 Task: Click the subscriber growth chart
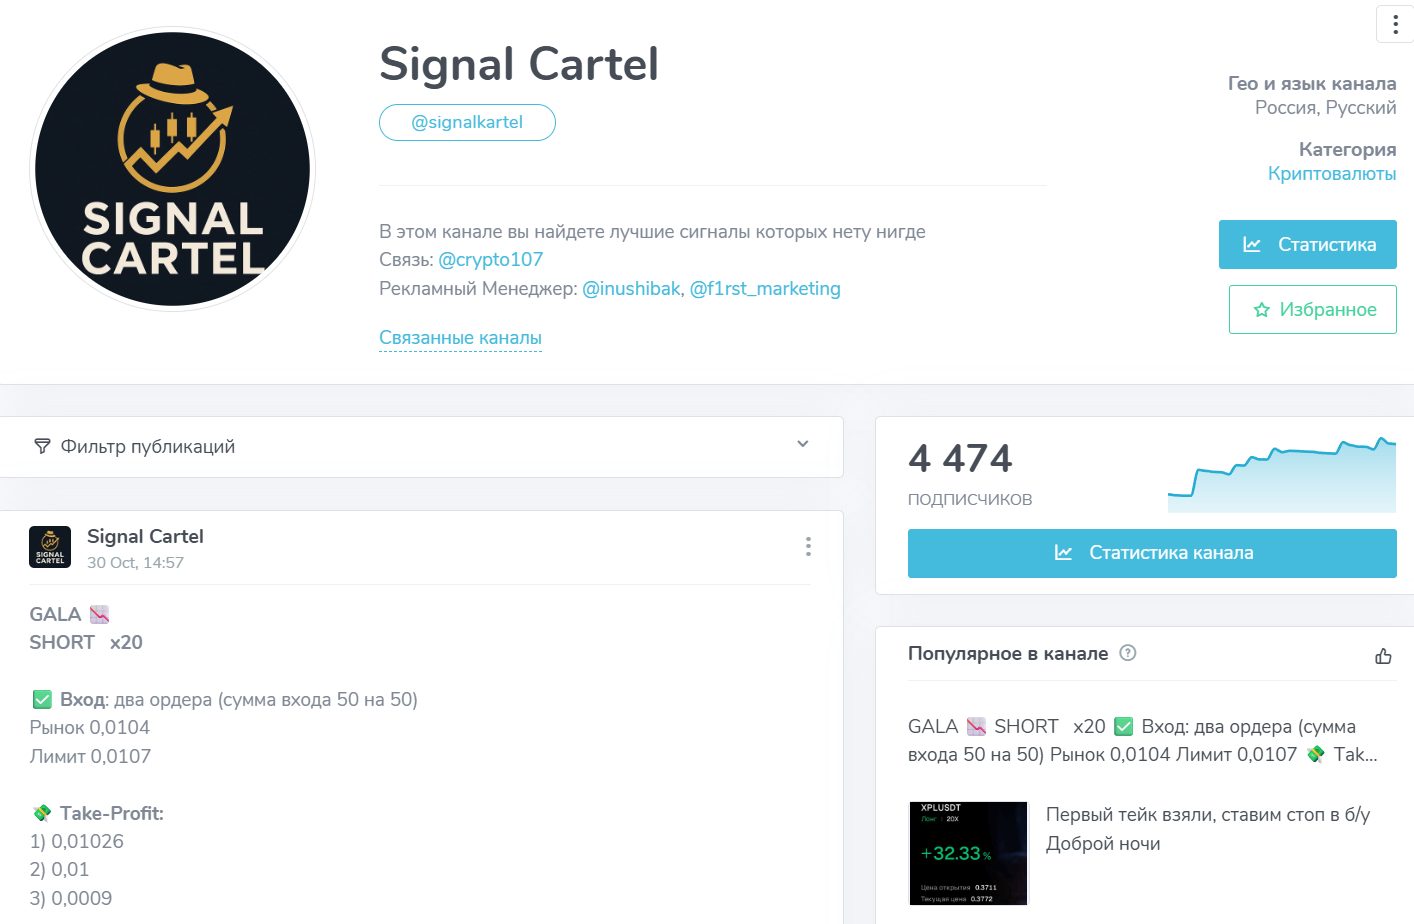coord(1281,476)
